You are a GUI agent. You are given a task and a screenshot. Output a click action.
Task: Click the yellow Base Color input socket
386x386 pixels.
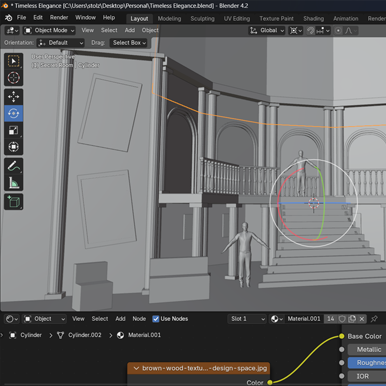[x=342, y=336]
